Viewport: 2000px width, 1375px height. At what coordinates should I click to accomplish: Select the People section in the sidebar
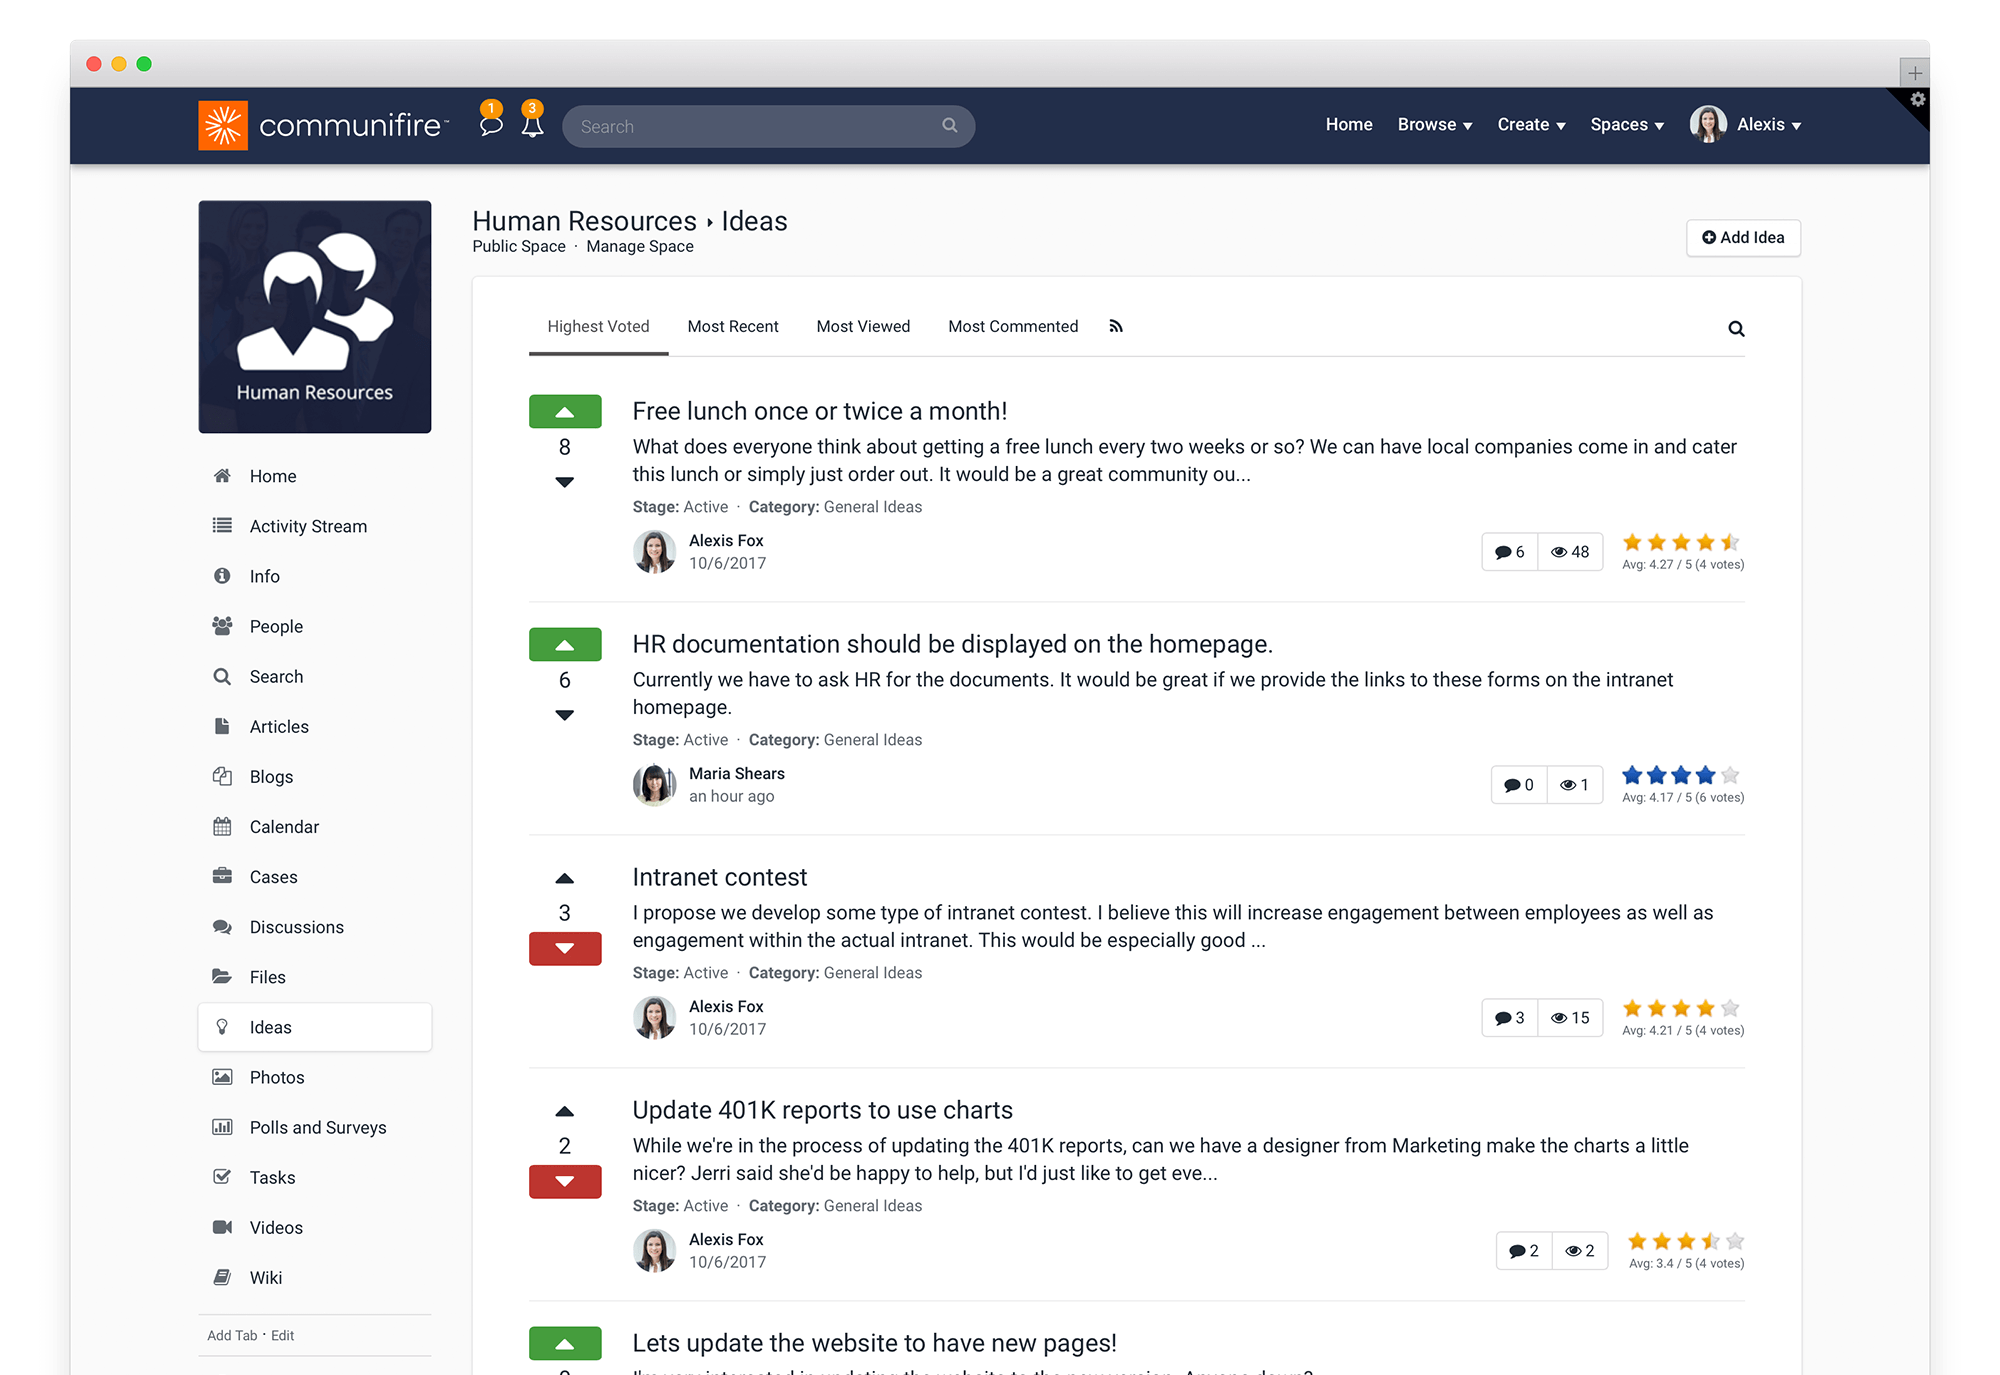pos(276,626)
